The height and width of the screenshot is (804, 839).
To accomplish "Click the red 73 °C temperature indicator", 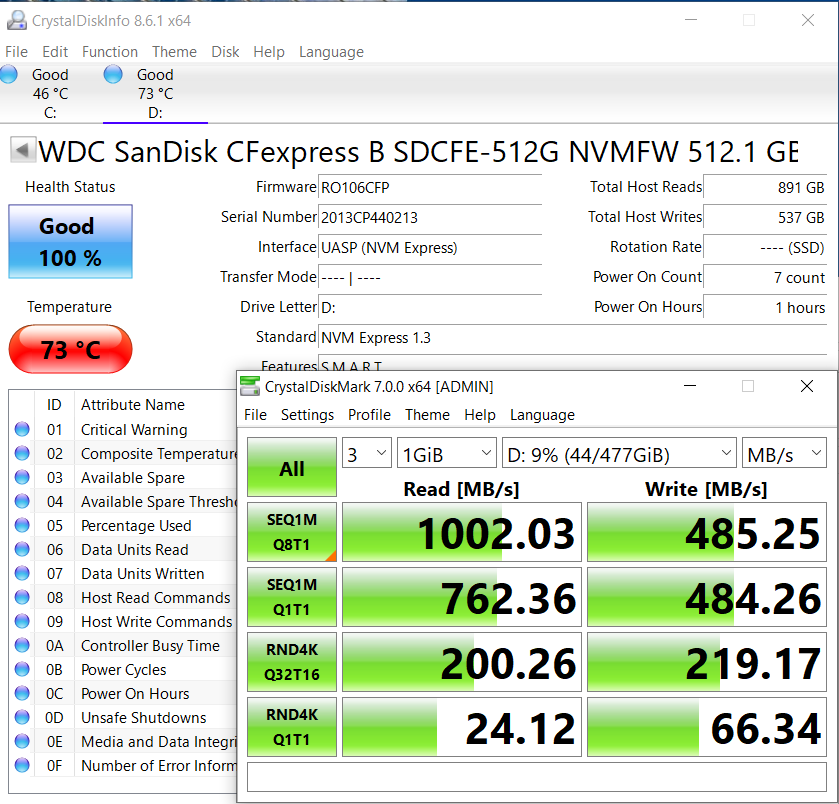I will pyautogui.click(x=70, y=350).
